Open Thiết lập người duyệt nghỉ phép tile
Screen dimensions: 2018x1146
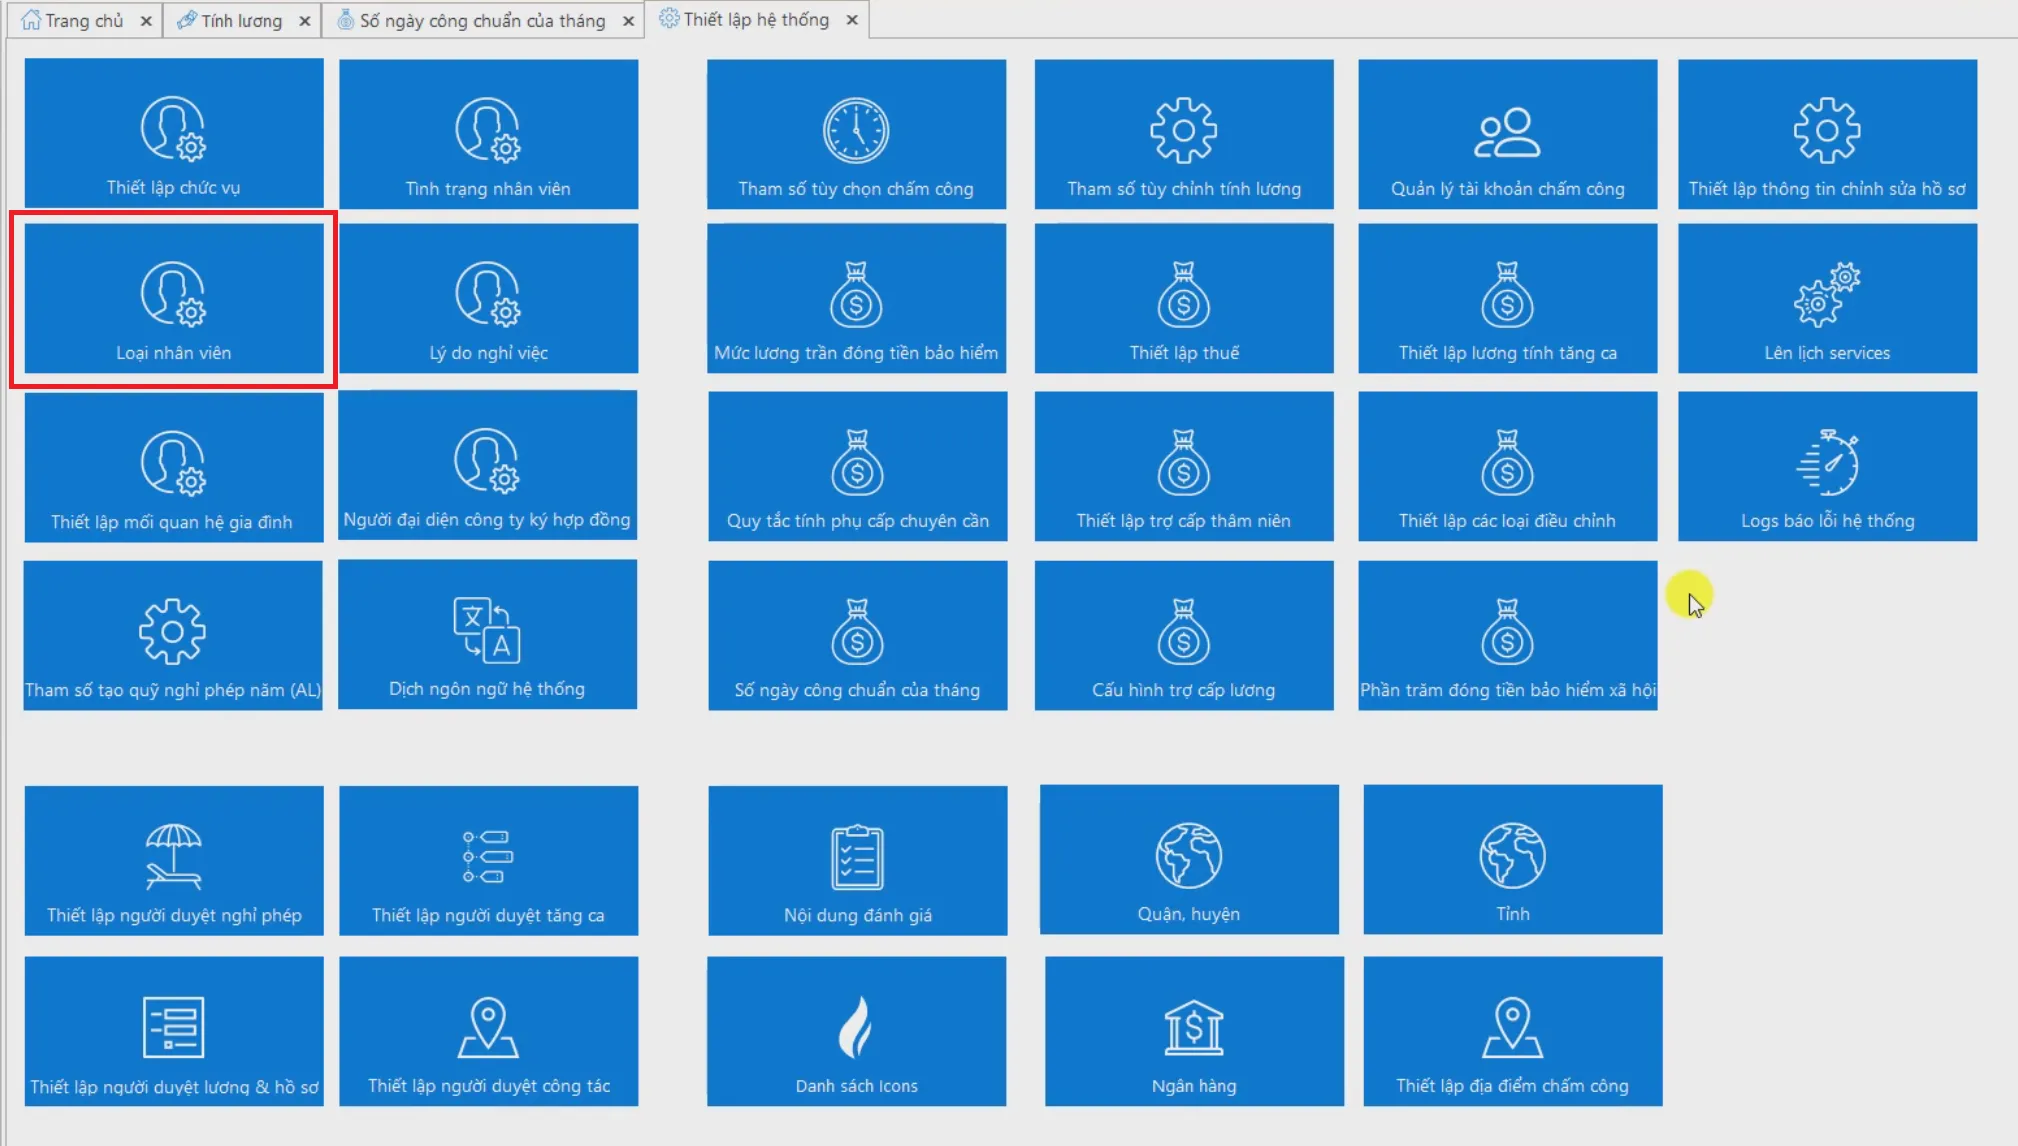tap(174, 860)
